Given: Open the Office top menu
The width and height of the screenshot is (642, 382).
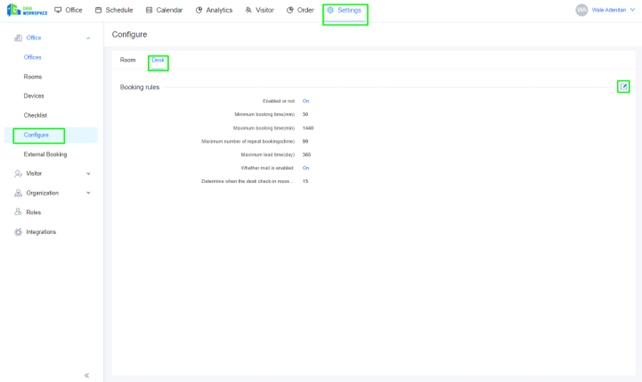Looking at the screenshot, I should tap(68, 10).
